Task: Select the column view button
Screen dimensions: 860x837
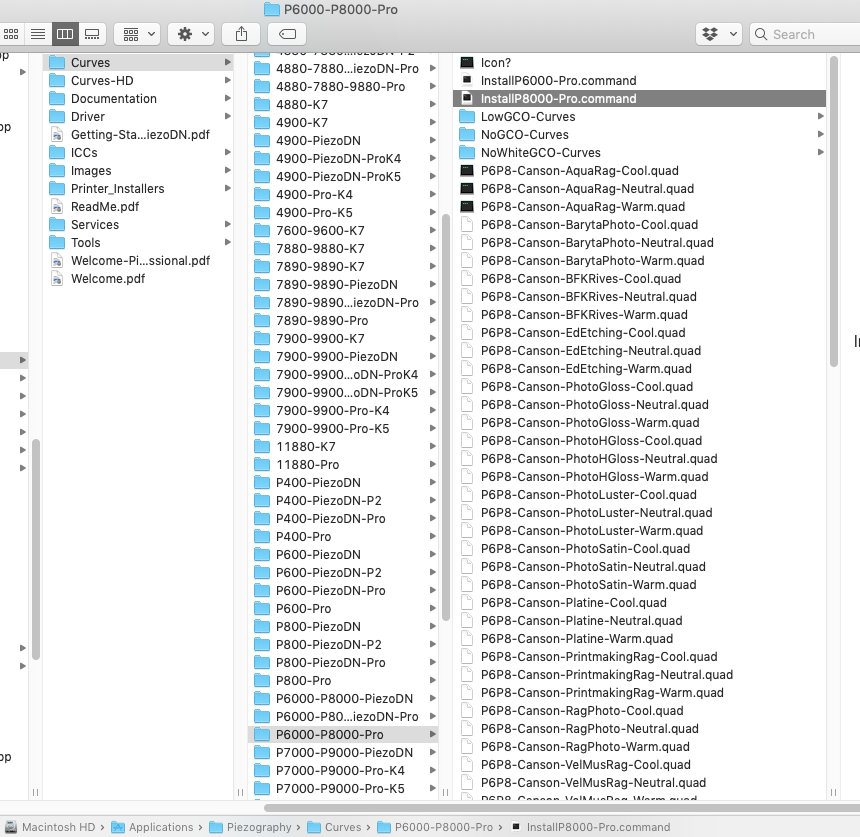Action: click(x=65, y=34)
